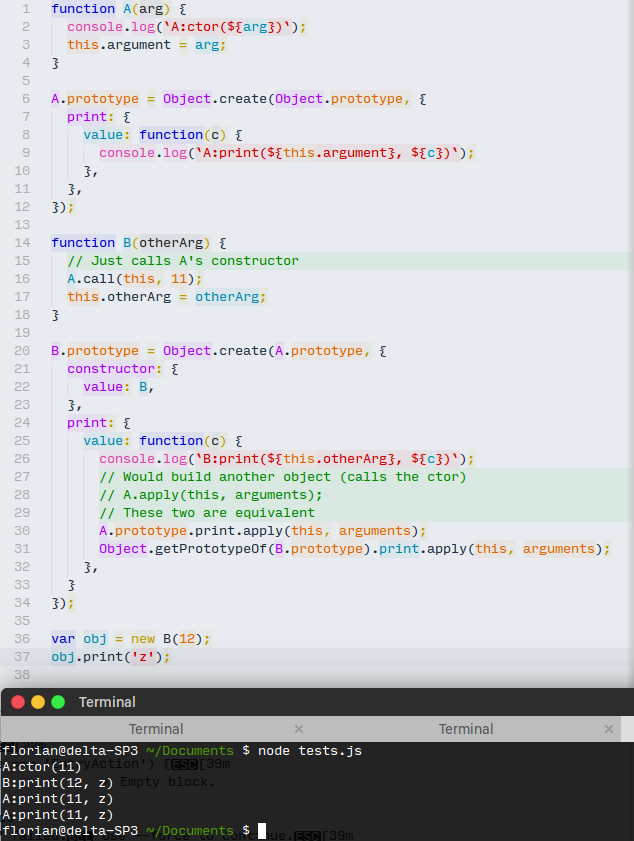Viewport: 634px width, 841px height.
Task: Click line number 20 in the gutter
Action: [x=22, y=351]
